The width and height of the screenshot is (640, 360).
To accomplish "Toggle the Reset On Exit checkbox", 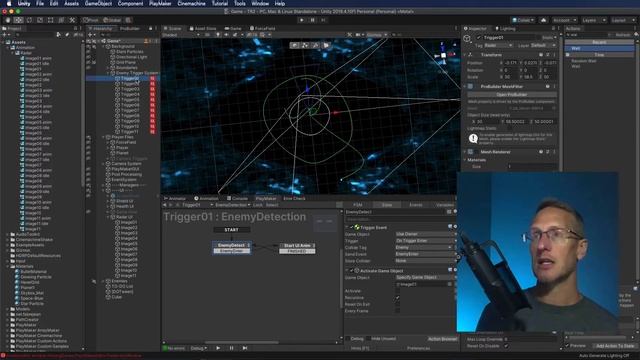I will click(x=398, y=304).
